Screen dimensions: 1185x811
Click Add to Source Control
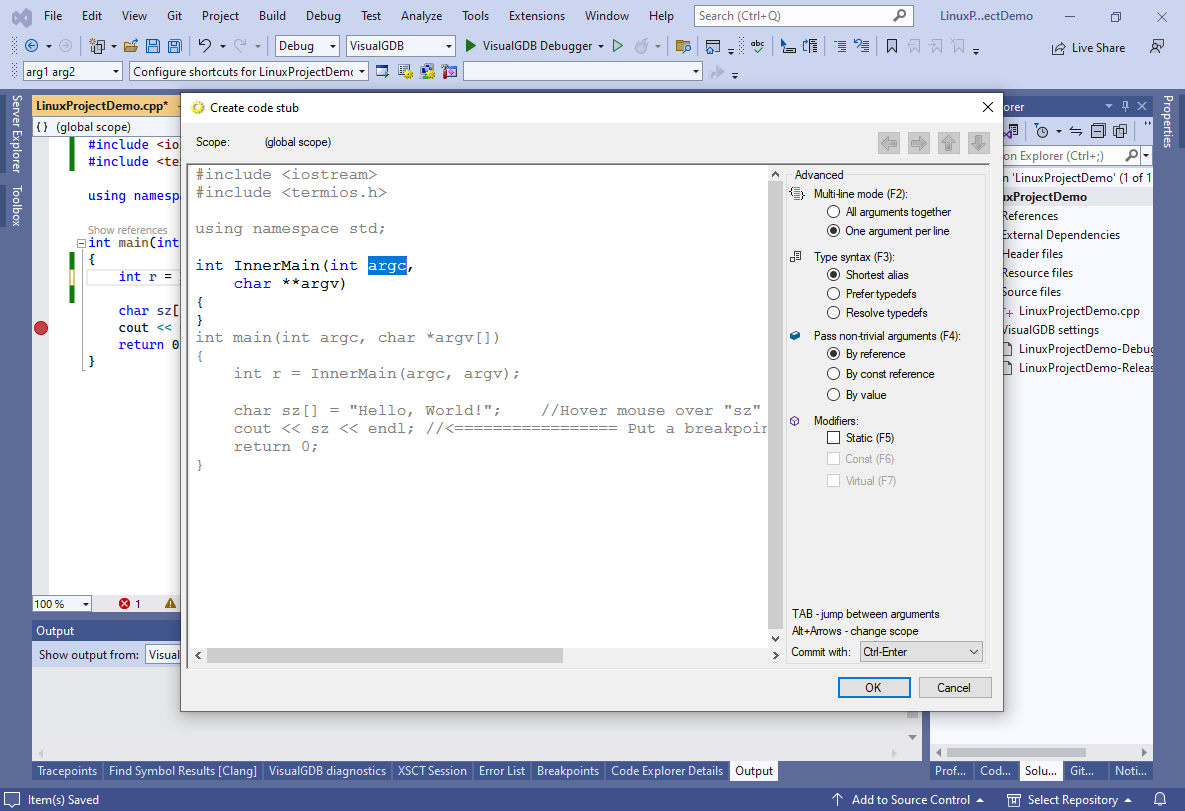pos(910,800)
